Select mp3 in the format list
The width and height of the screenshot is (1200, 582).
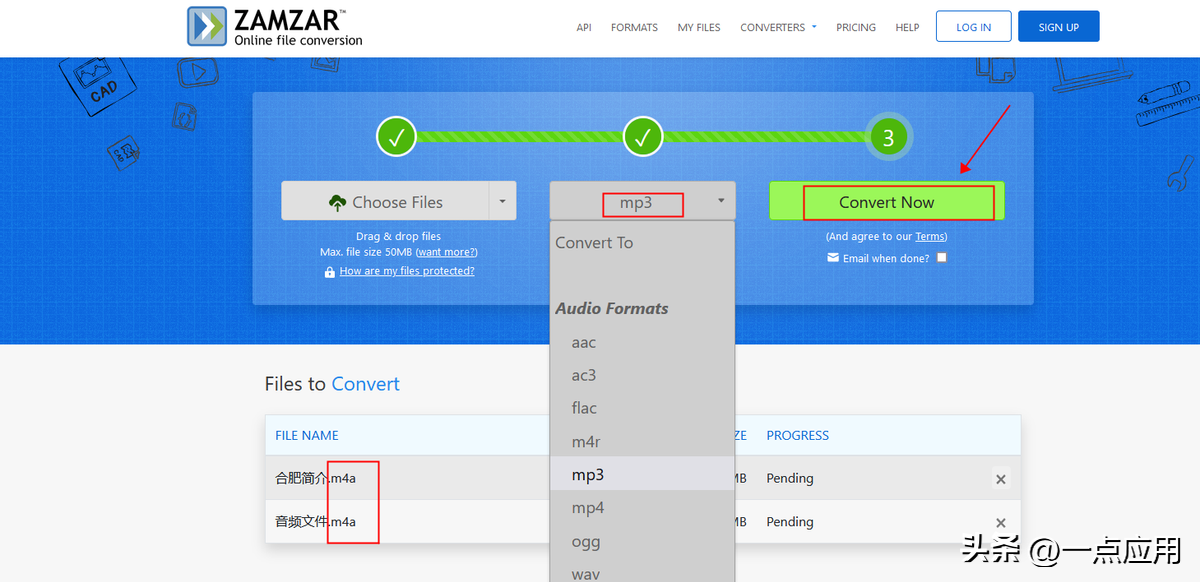pyautogui.click(x=642, y=474)
